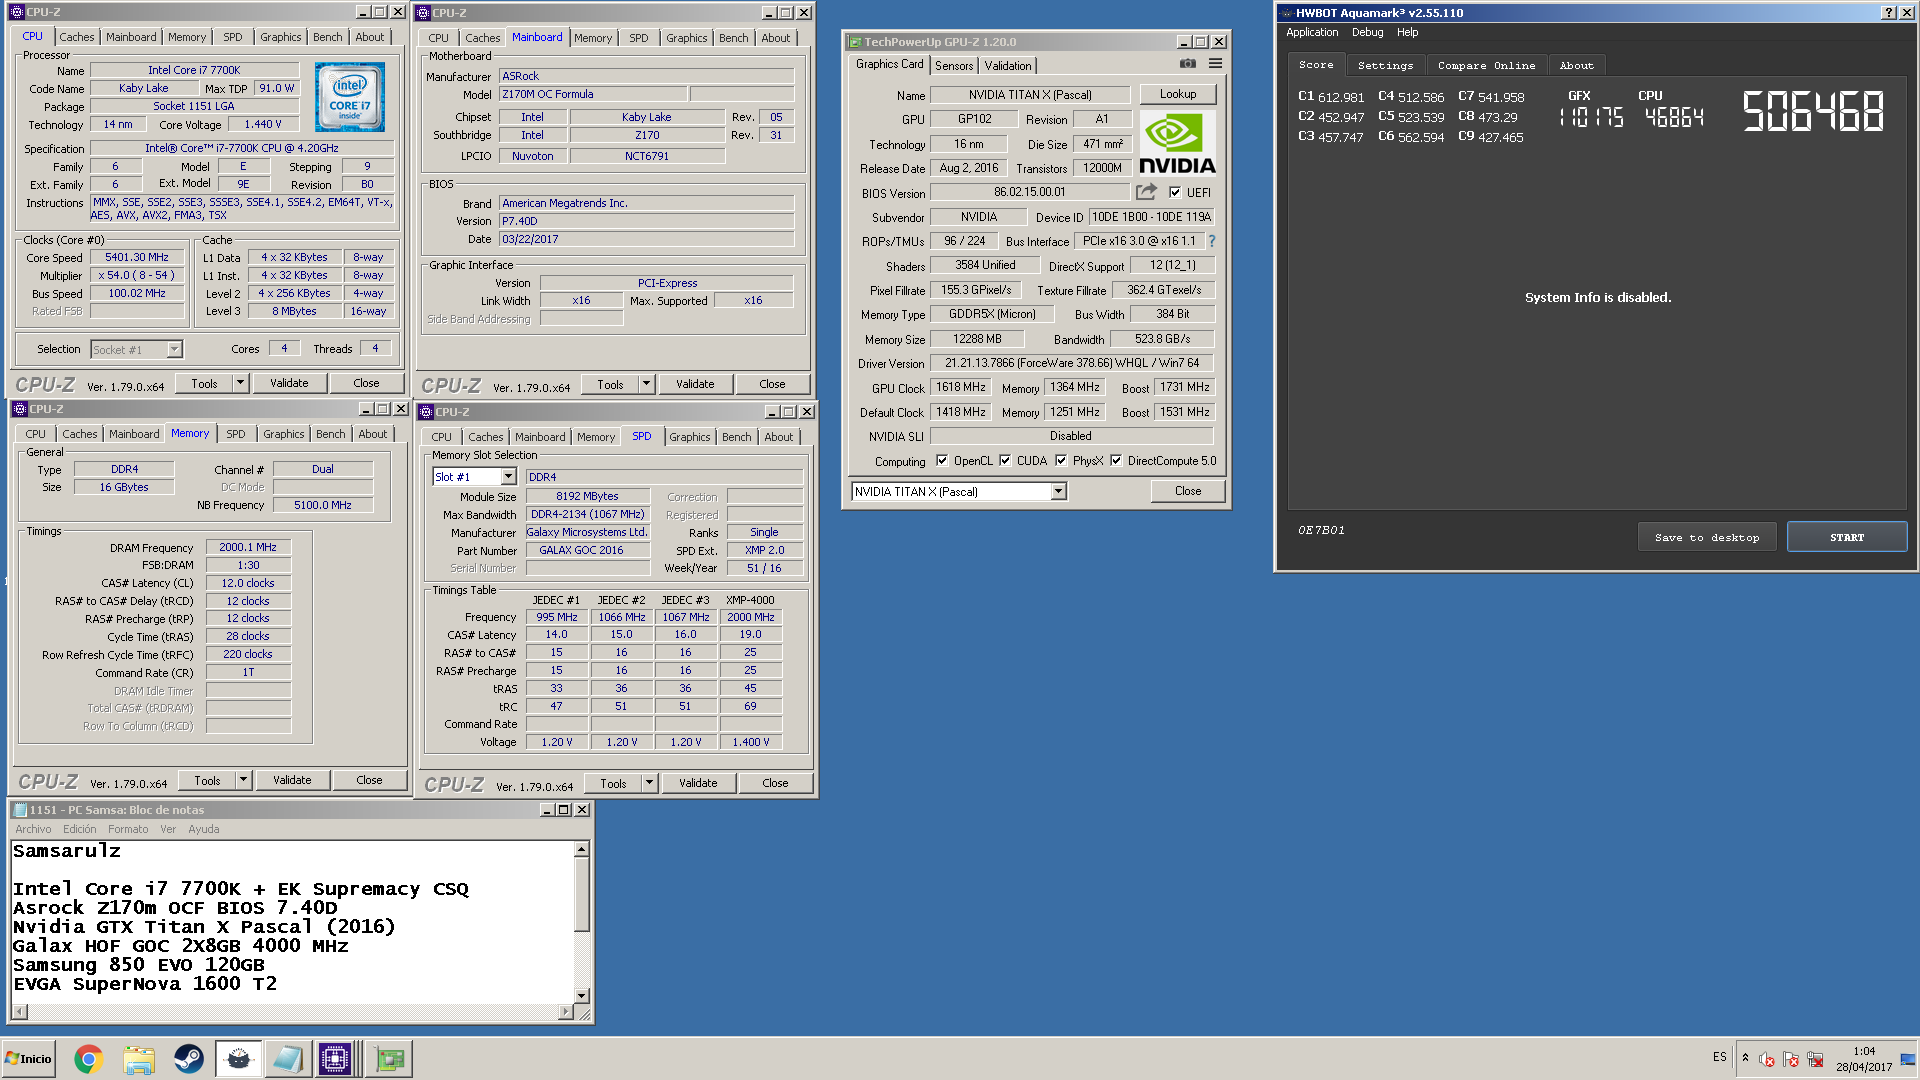Click the Close button in GPU-Z
Screen dimensions: 1920x1080
(1187, 491)
